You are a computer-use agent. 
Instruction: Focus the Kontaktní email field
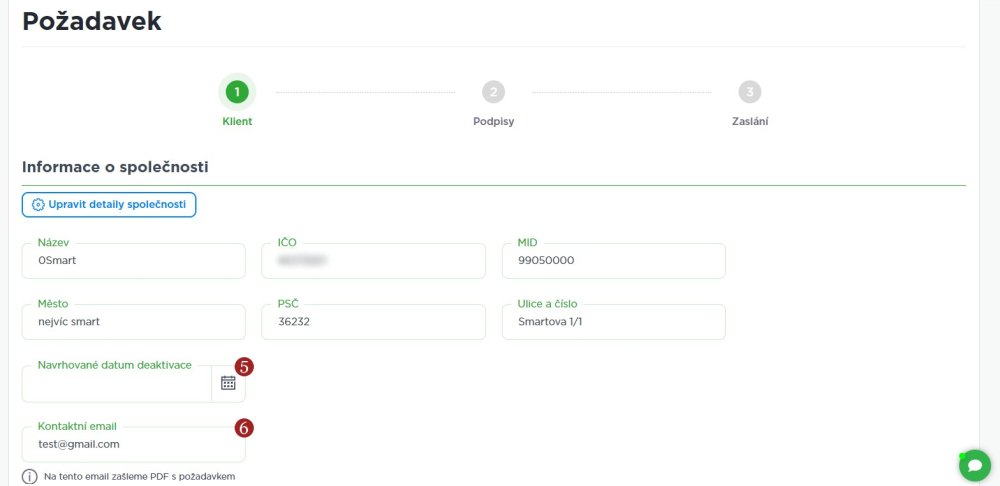[133, 444]
